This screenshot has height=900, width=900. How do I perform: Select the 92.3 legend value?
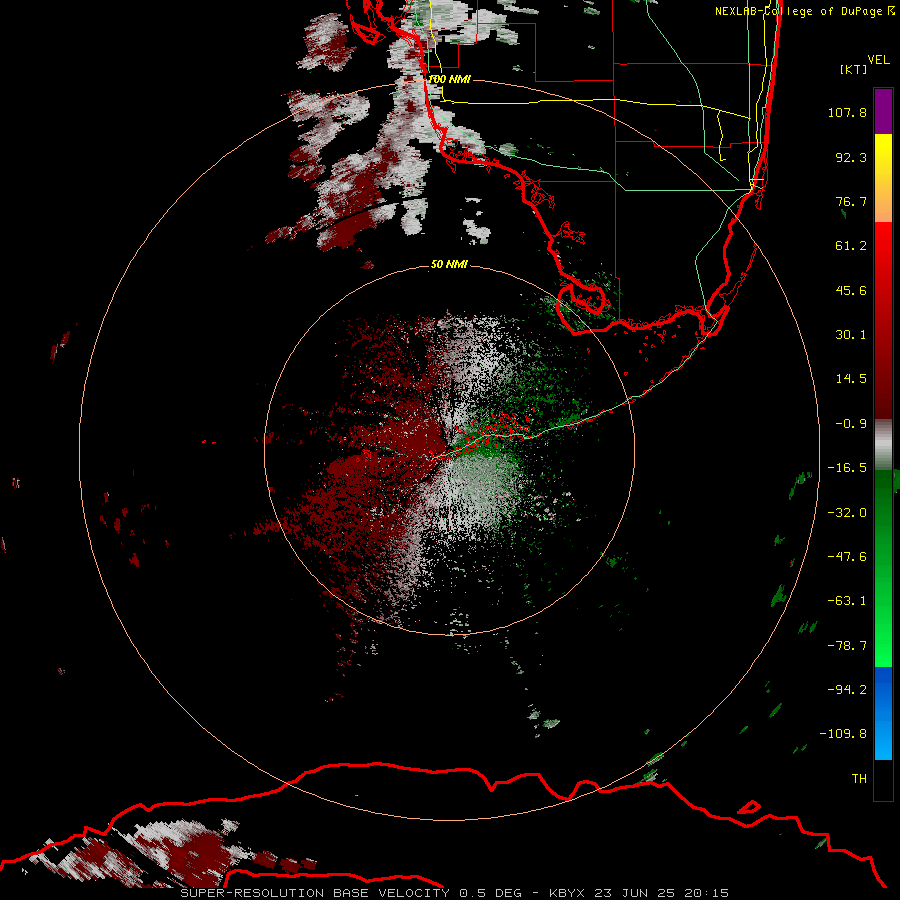[x=851, y=157]
